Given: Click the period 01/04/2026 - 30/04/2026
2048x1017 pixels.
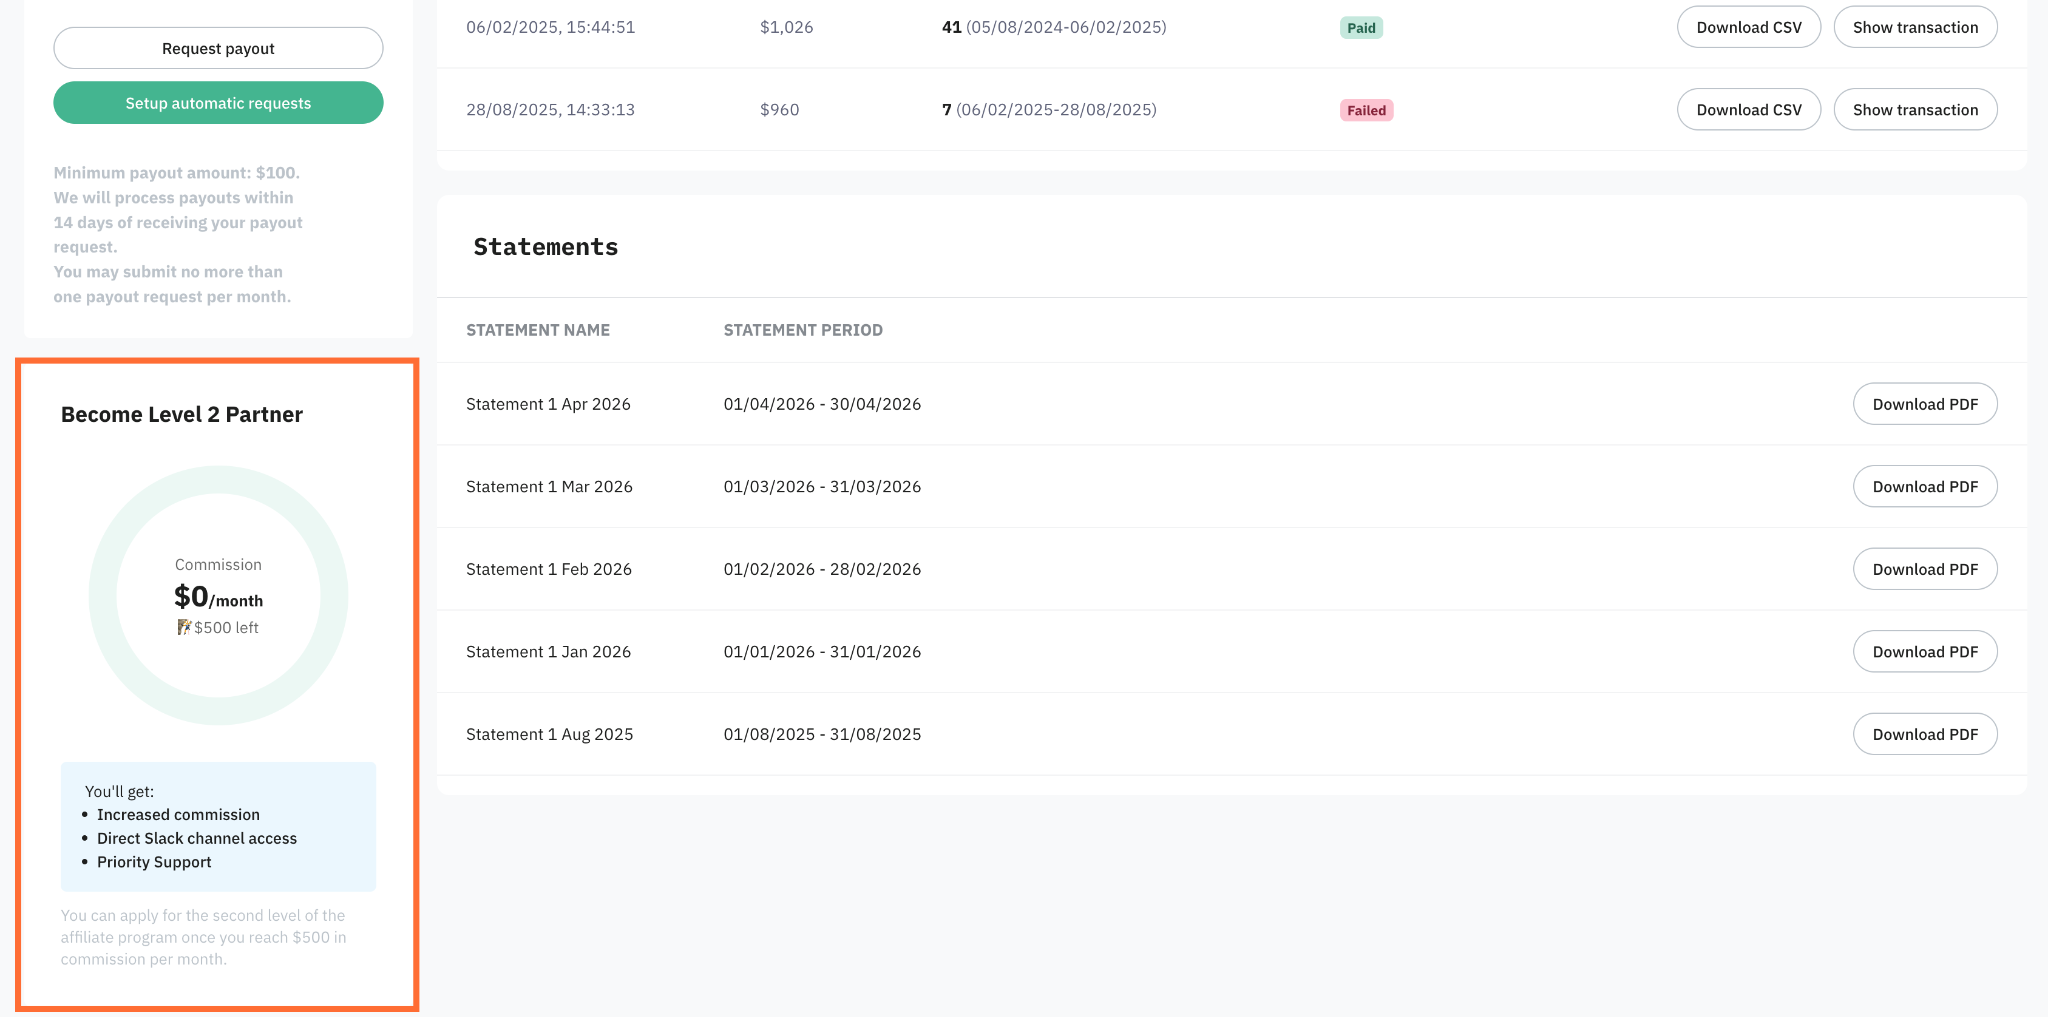Looking at the screenshot, I should (x=822, y=404).
